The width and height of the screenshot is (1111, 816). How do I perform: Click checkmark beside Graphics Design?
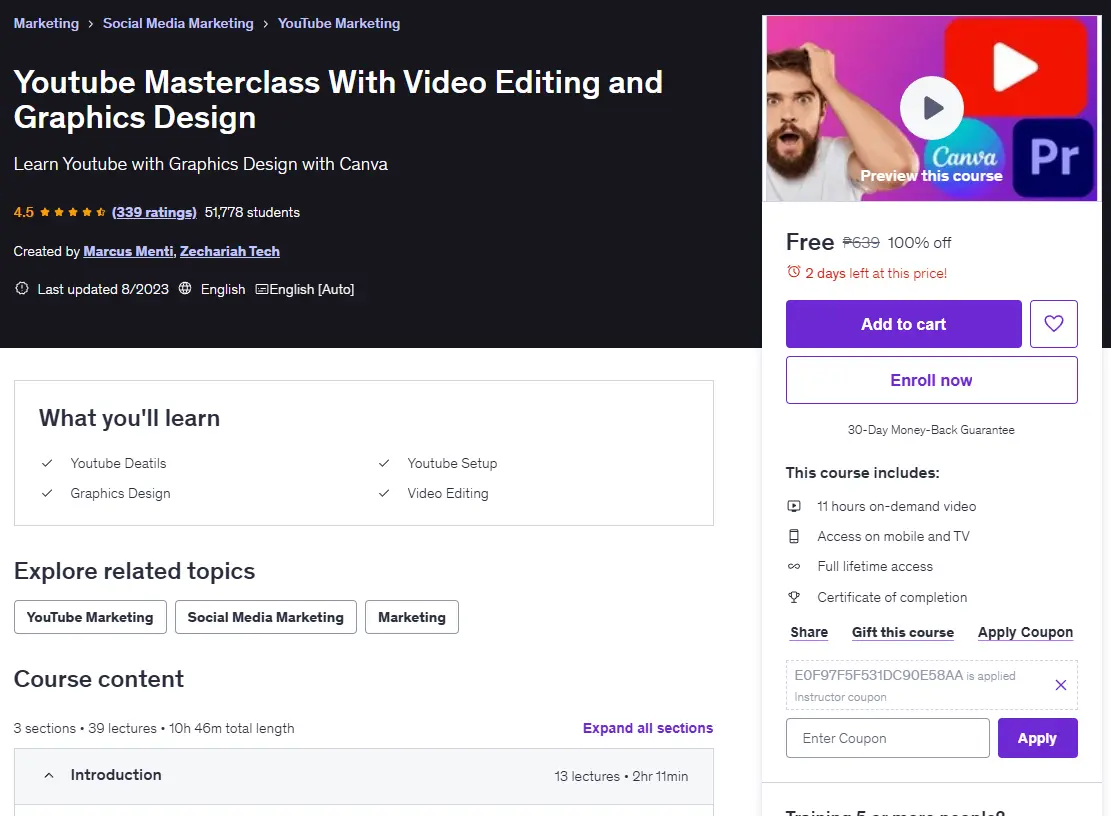click(x=47, y=493)
